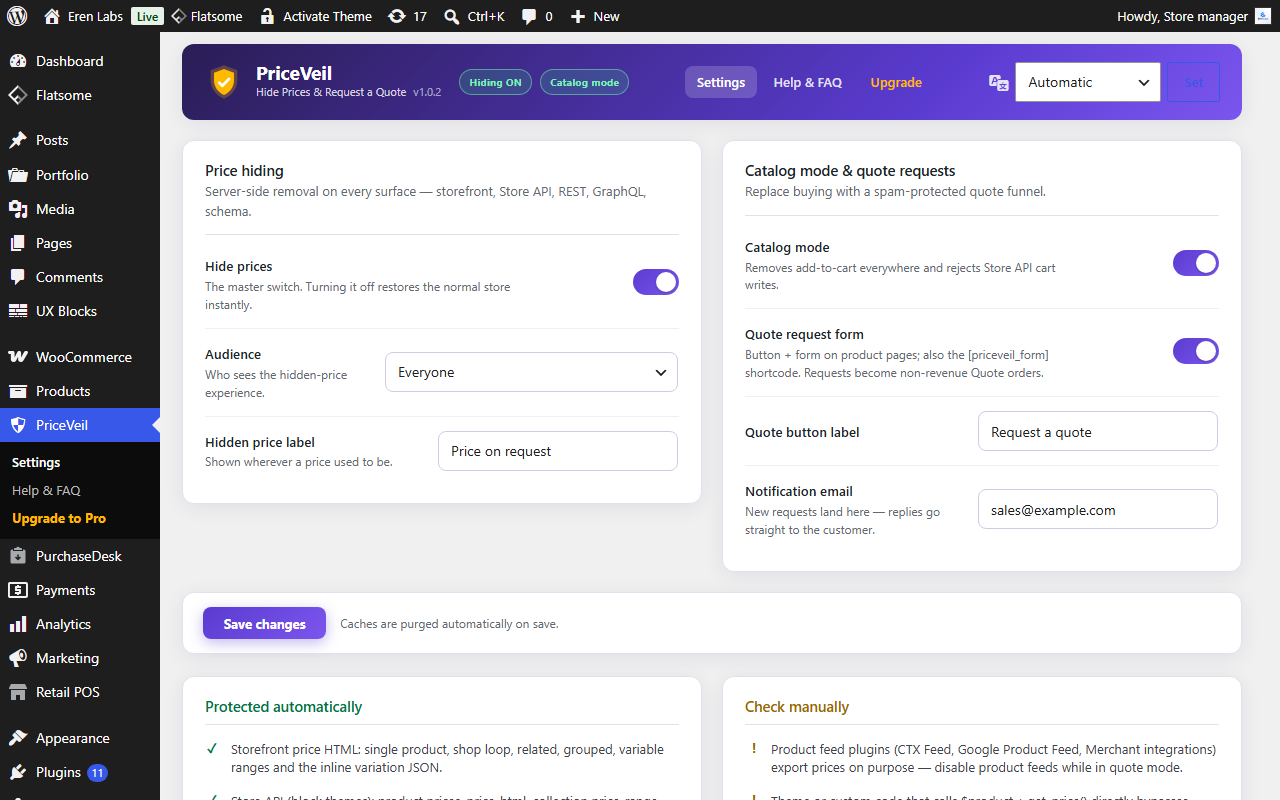The image size is (1280, 800).
Task: Click the Store manager avatar icon
Action: point(1263,16)
